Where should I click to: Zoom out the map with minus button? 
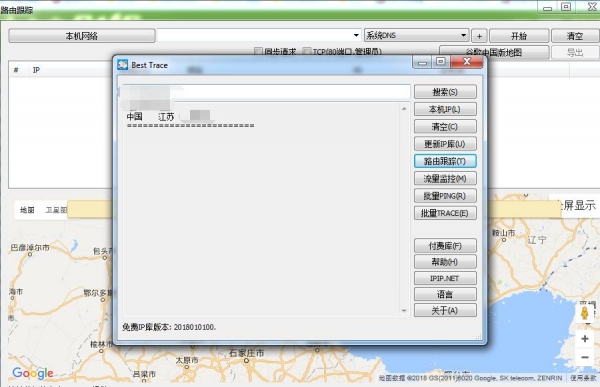pyautogui.click(x=585, y=357)
